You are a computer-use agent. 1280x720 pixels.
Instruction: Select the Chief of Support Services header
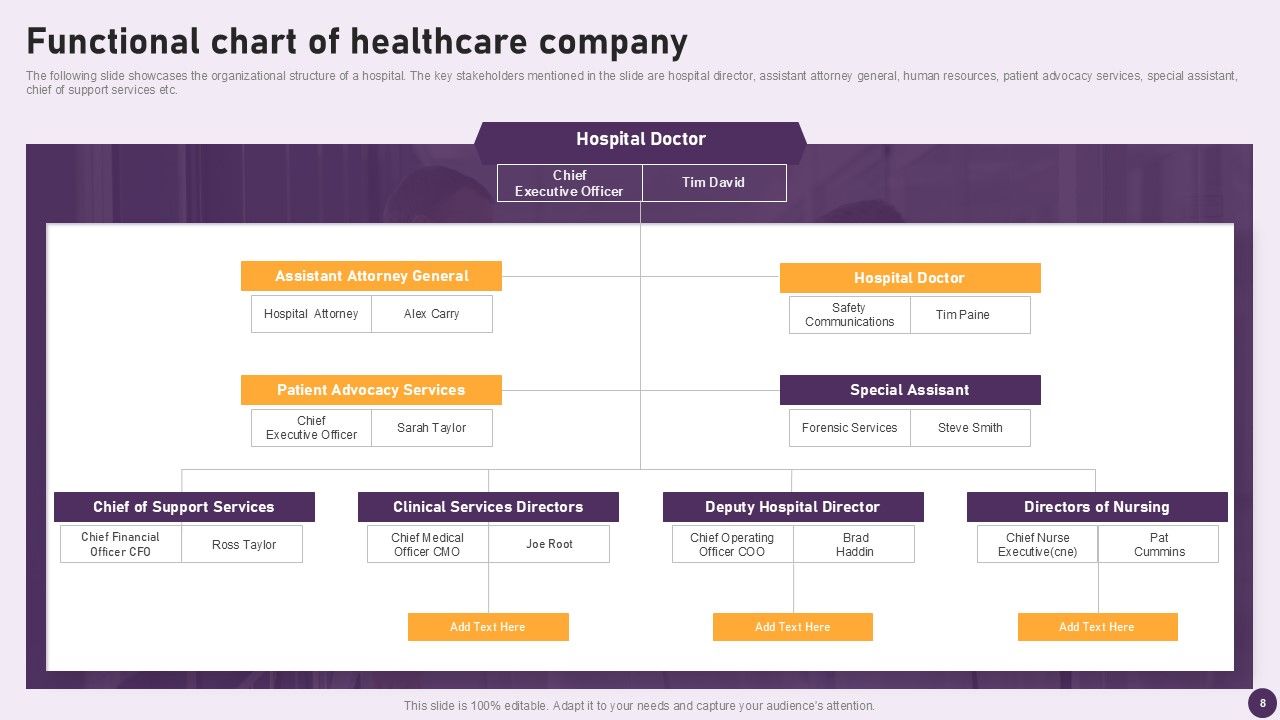click(x=184, y=507)
